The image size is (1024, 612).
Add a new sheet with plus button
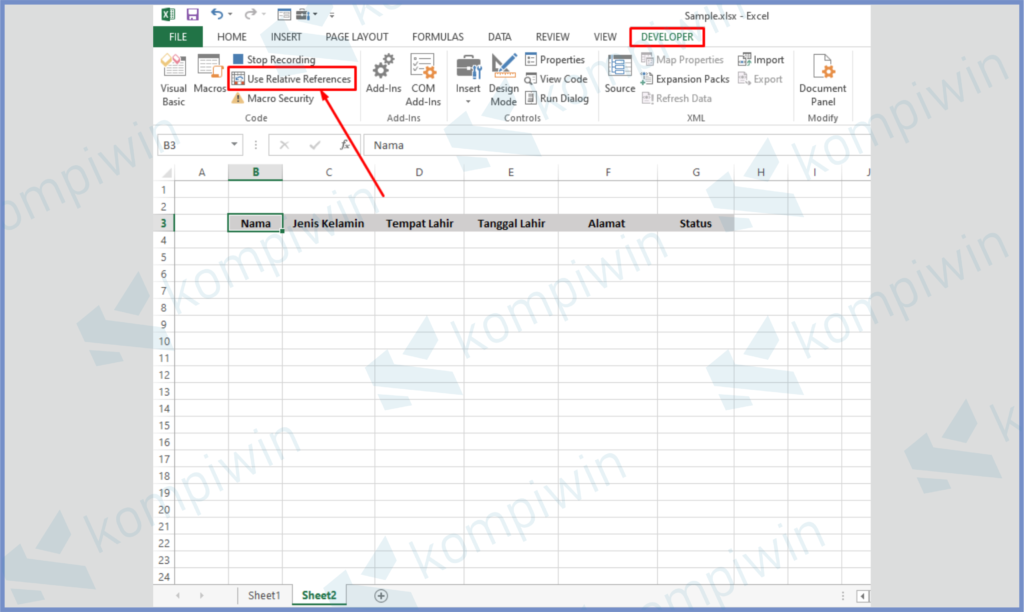[381, 595]
